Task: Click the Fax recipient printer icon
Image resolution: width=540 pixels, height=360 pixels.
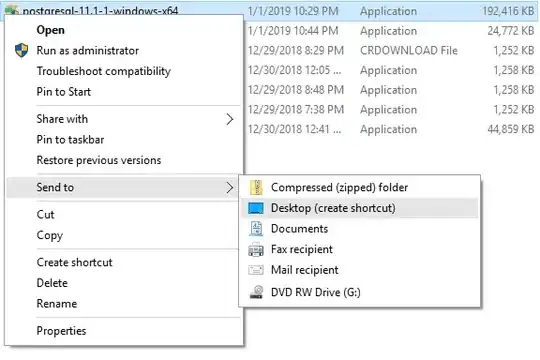Action: (256, 249)
